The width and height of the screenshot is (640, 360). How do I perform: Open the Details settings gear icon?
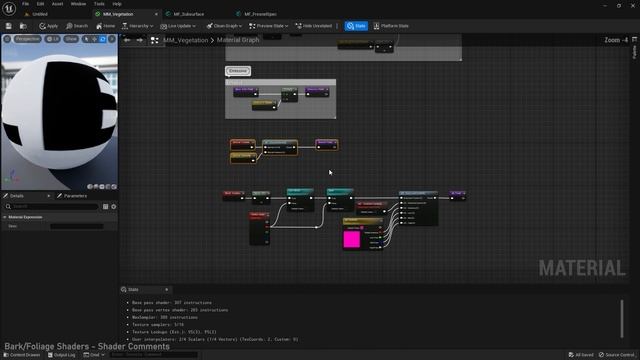(114, 207)
